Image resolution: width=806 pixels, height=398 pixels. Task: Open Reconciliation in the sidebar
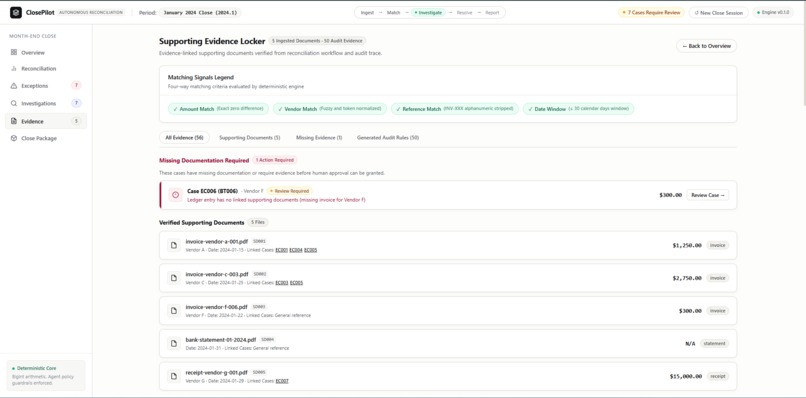click(46, 68)
